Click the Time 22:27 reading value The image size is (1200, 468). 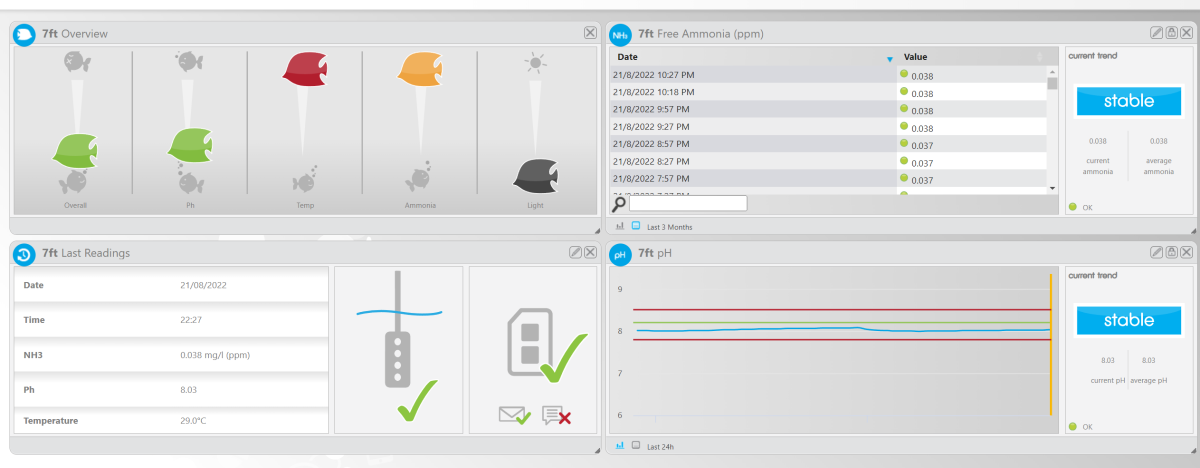coord(191,320)
